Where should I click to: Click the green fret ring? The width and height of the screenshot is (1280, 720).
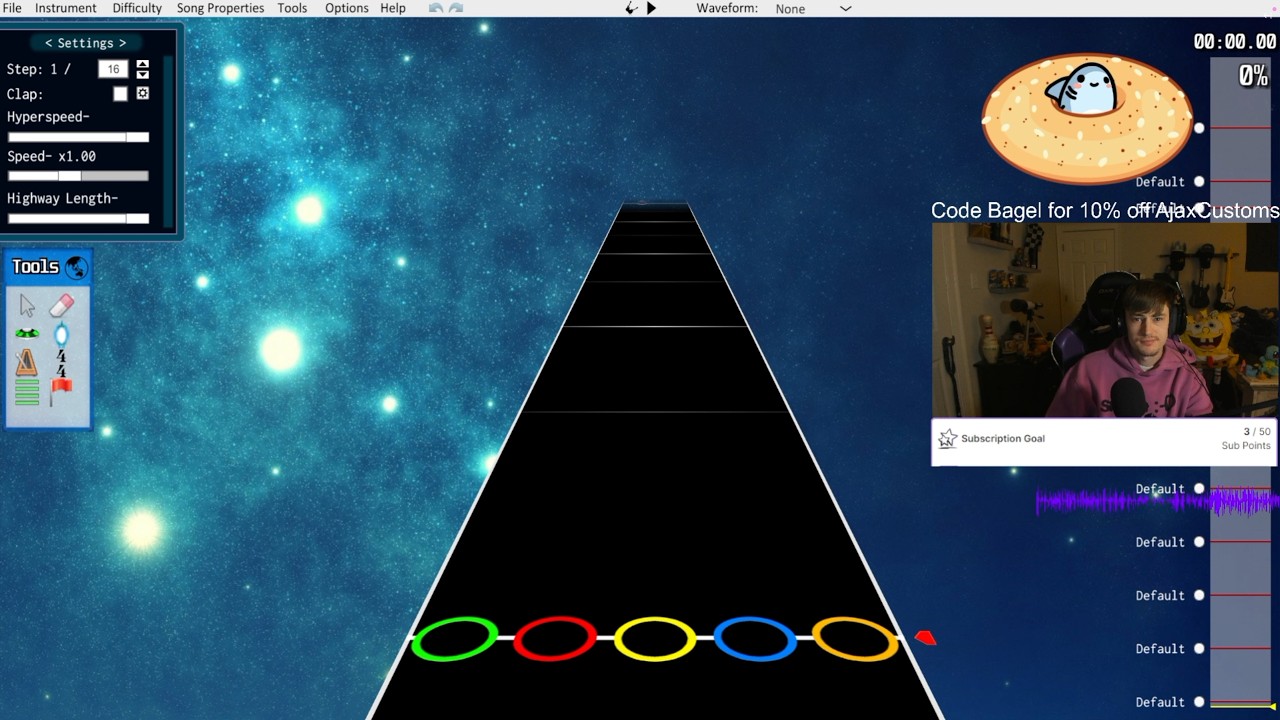tap(455, 639)
